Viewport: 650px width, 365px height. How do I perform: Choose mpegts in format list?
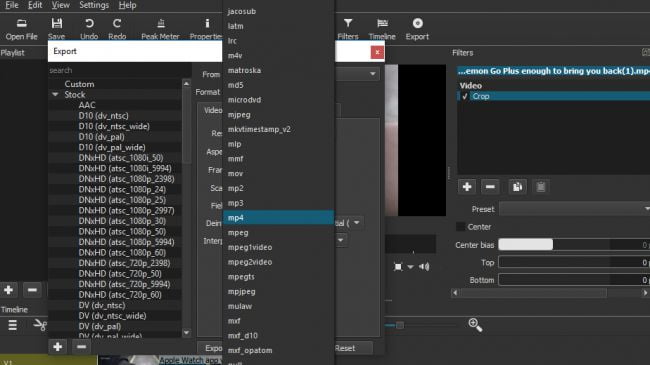point(279,277)
